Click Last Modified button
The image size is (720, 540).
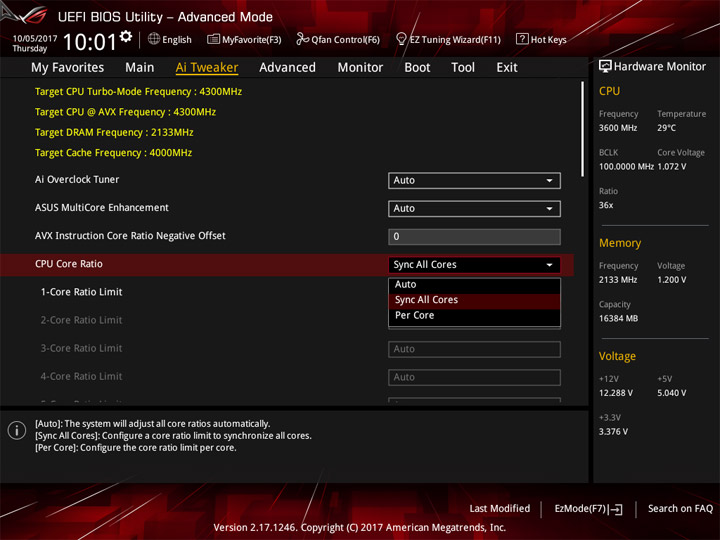(500, 509)
